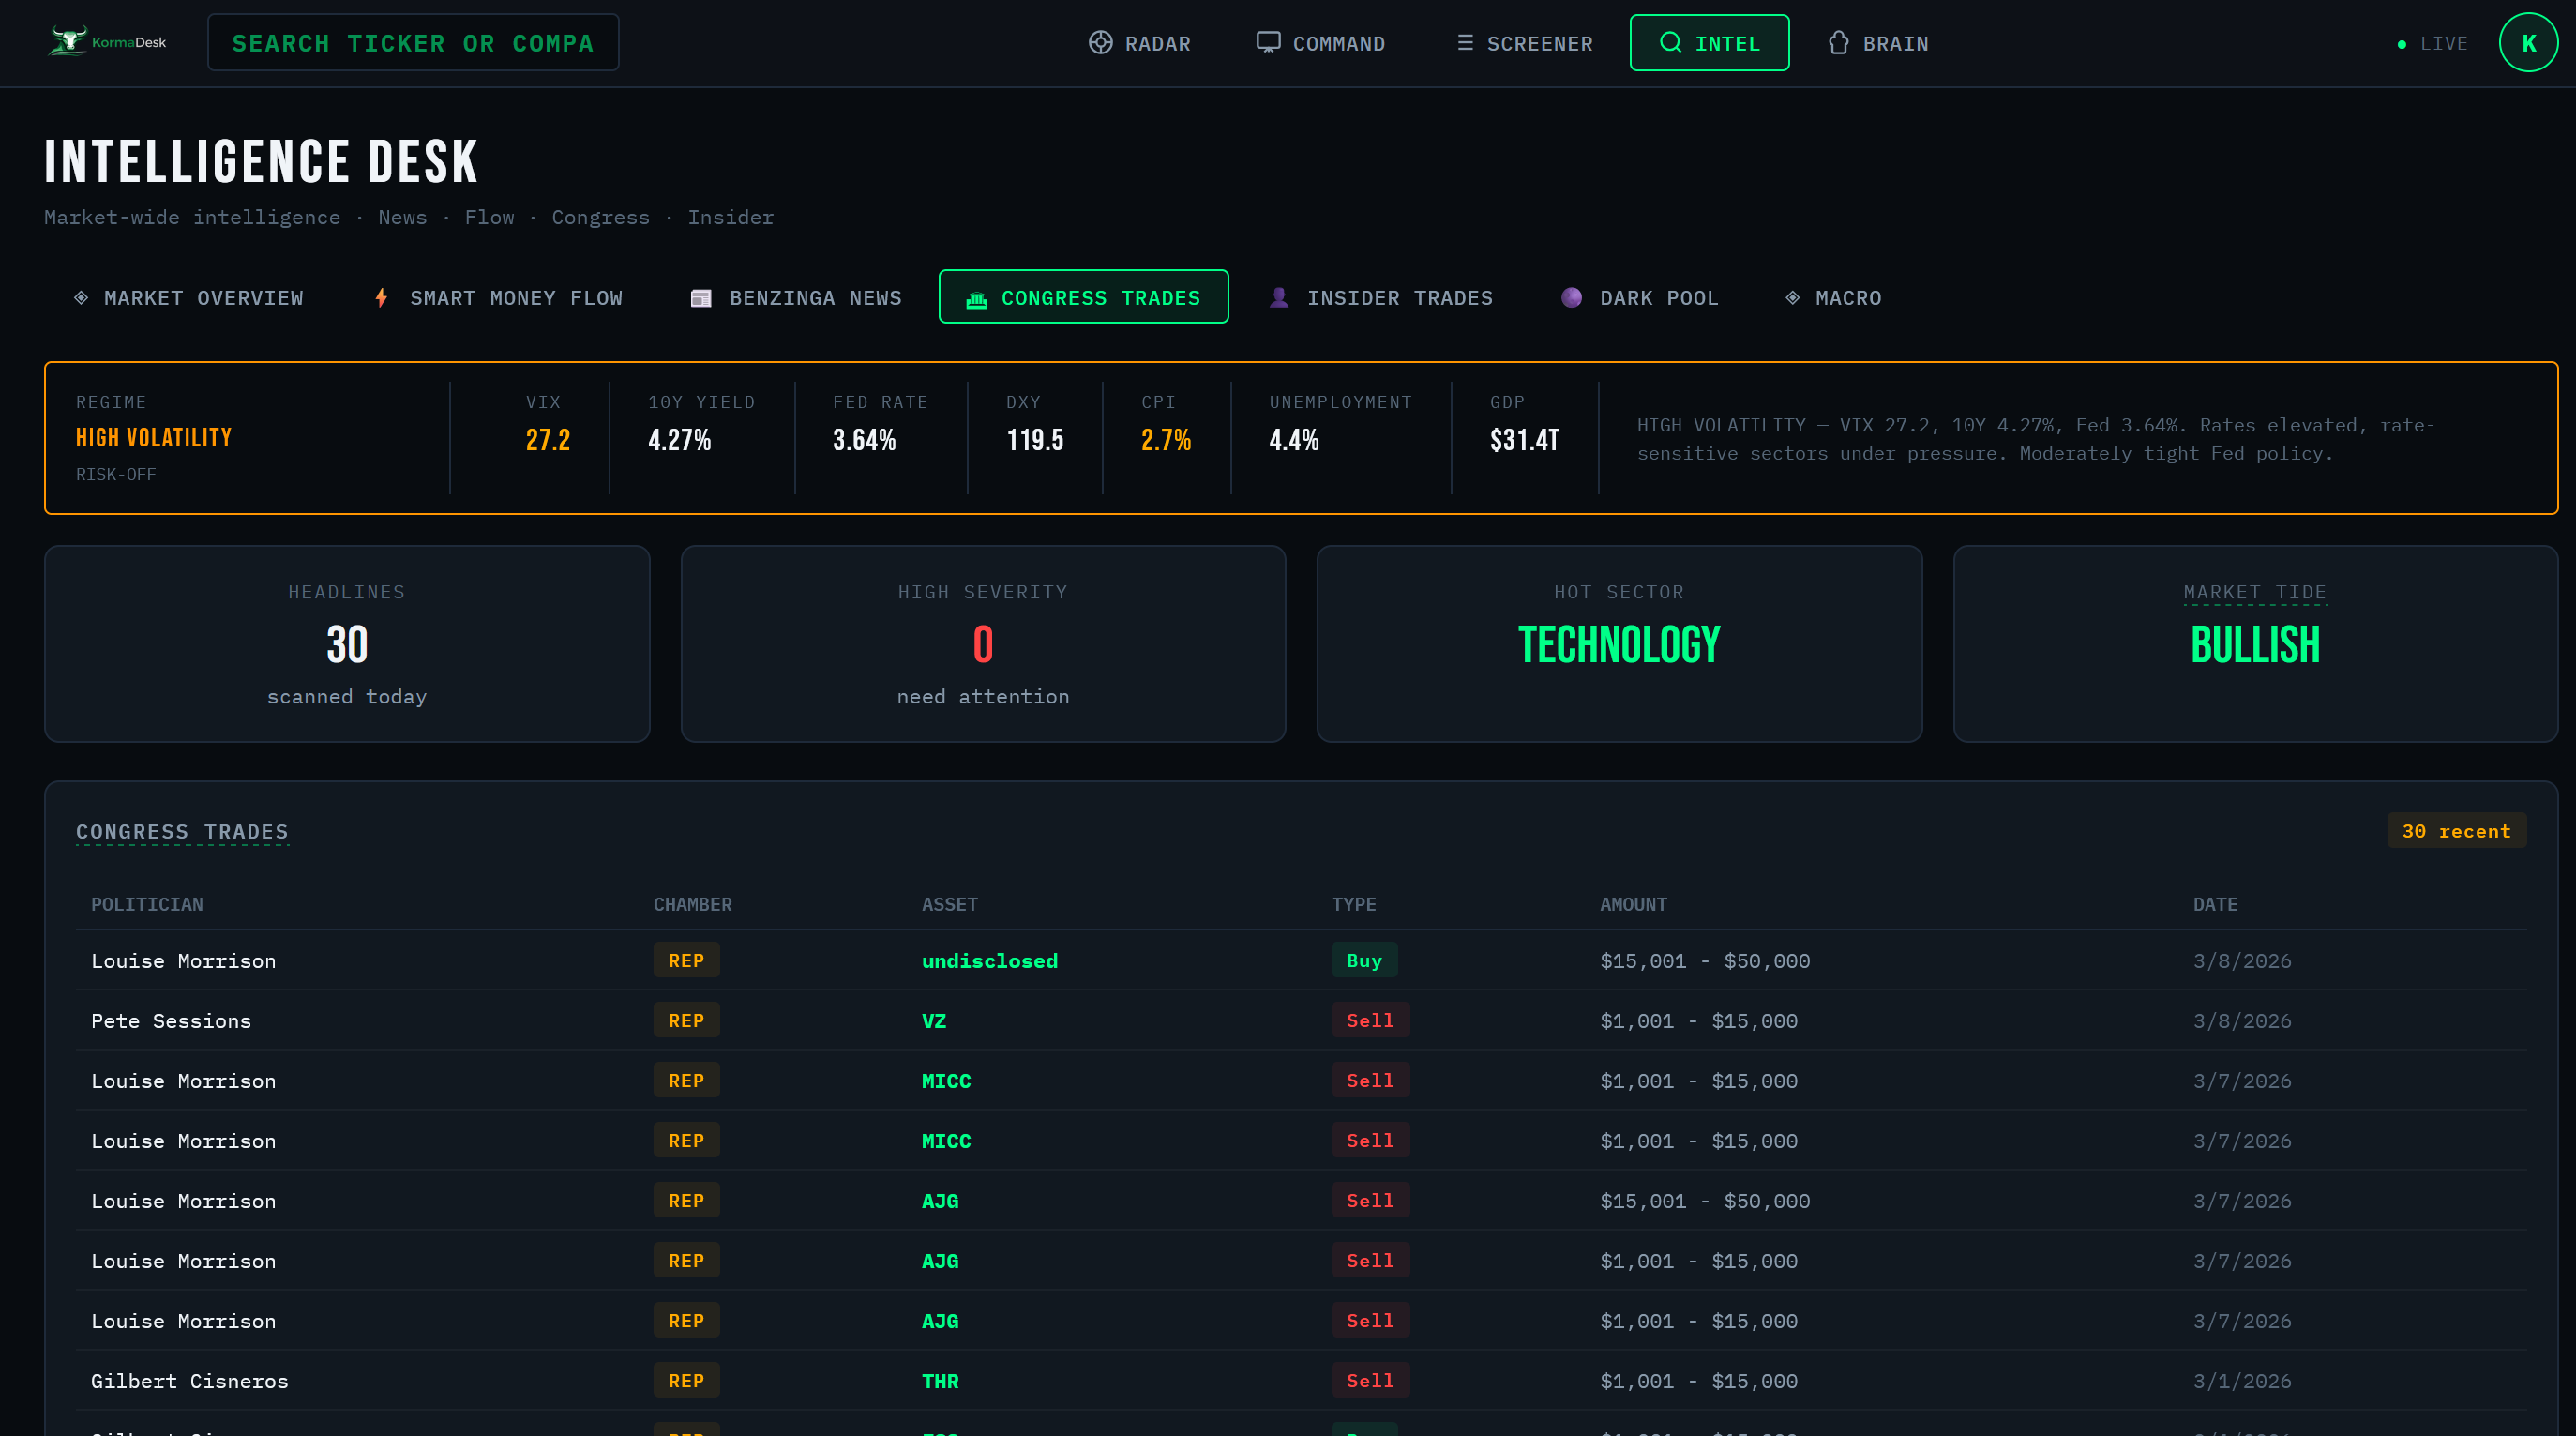Click the Brain nav icon
This screenshot has height=1436, width=2576.
1838,43
